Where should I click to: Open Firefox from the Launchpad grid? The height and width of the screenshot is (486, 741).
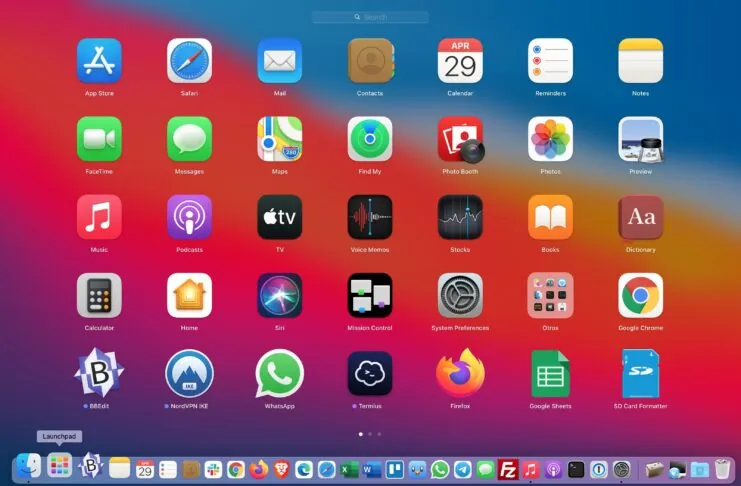(x=460, y=373)
